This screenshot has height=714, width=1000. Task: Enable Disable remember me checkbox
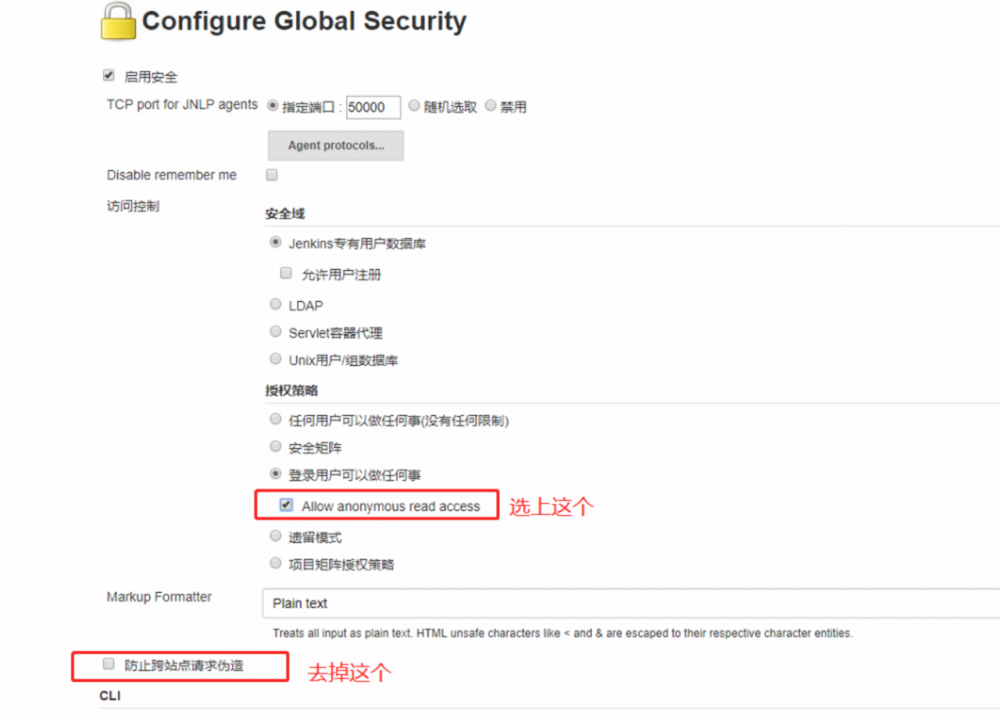click(x=272, y=175)
